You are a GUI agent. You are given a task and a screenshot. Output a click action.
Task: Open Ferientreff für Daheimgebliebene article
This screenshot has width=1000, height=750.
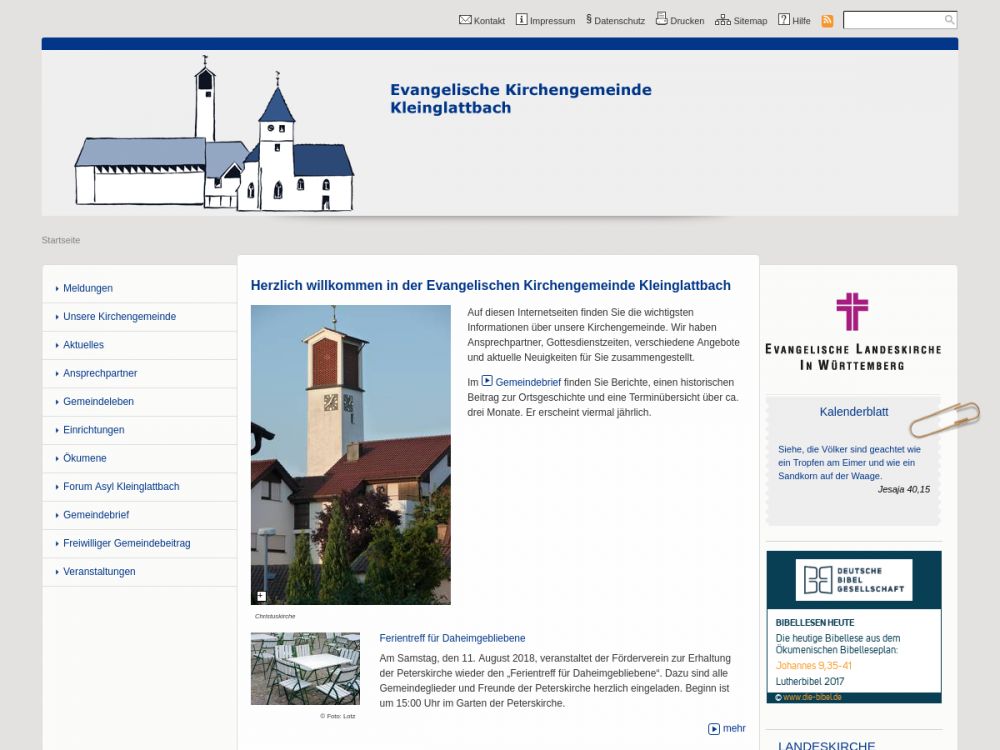452,638
